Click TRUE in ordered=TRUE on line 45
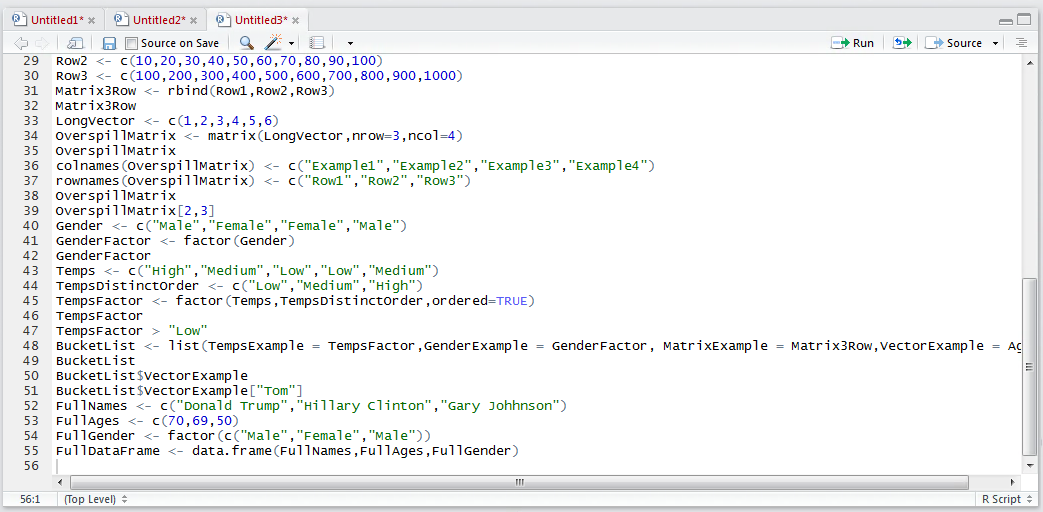 (512, 301)
